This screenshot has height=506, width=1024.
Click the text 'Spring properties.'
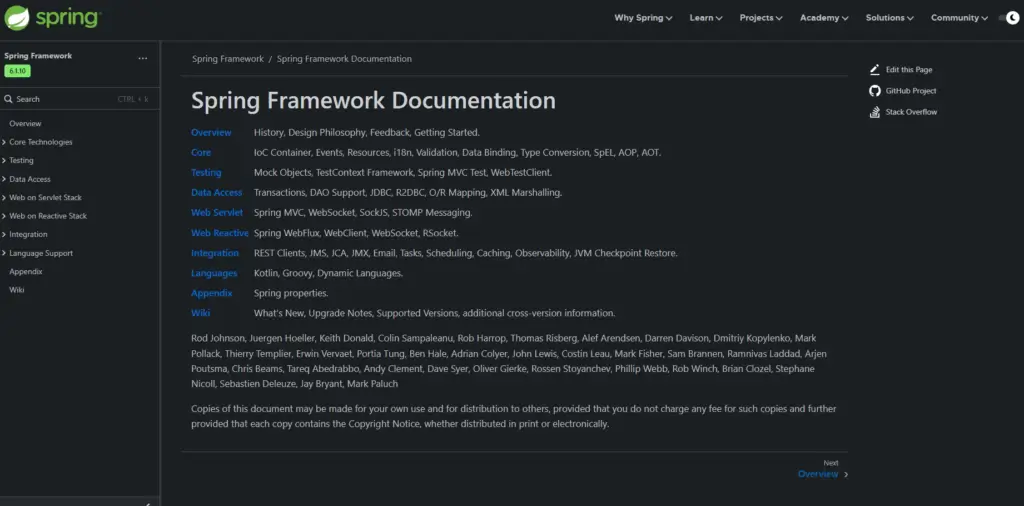(x=291, y=293)
